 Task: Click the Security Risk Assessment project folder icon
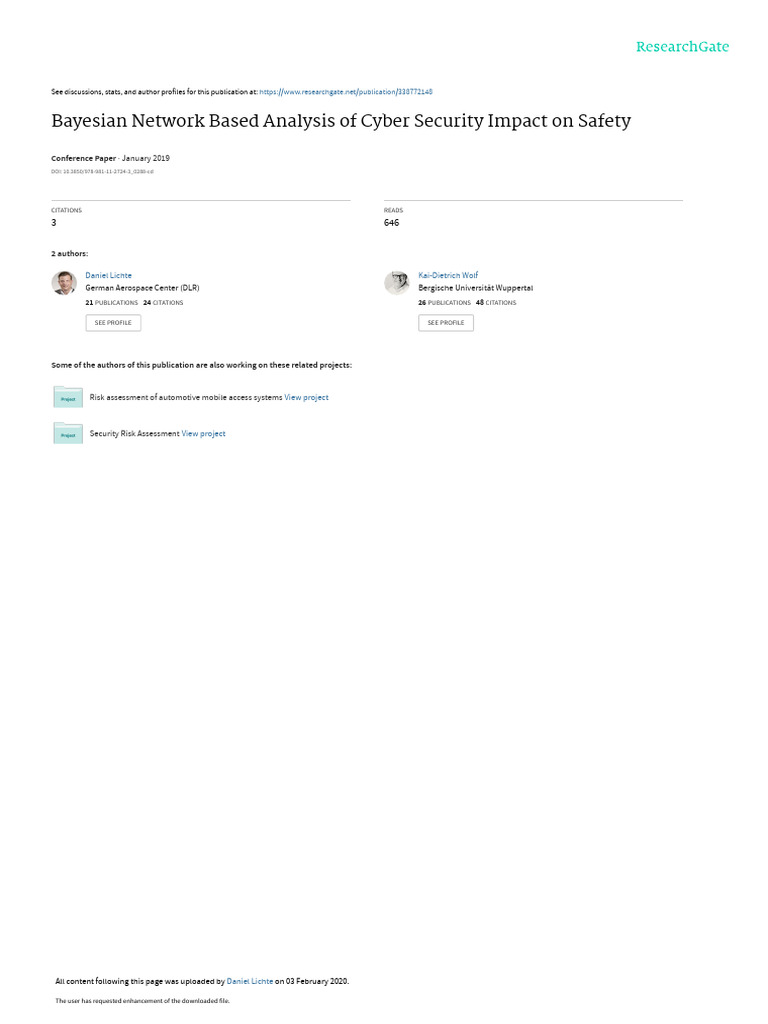click(x=68, y=433)
